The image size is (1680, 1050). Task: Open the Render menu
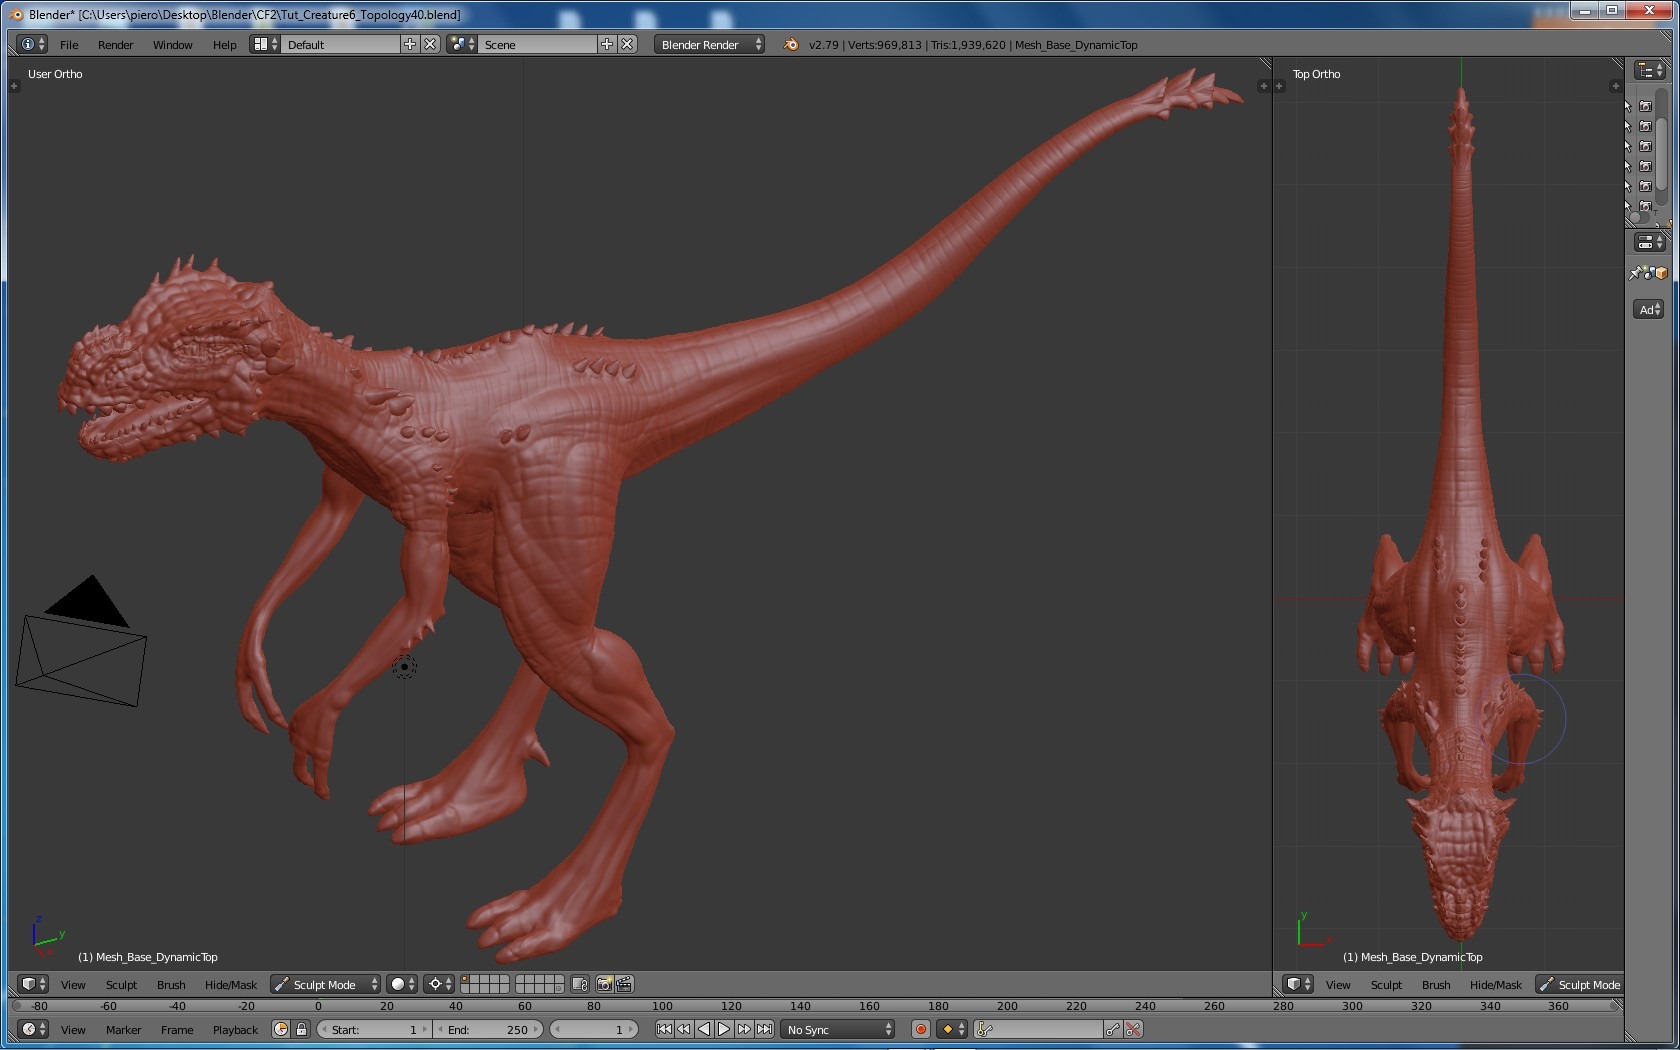tap(116, 45)
